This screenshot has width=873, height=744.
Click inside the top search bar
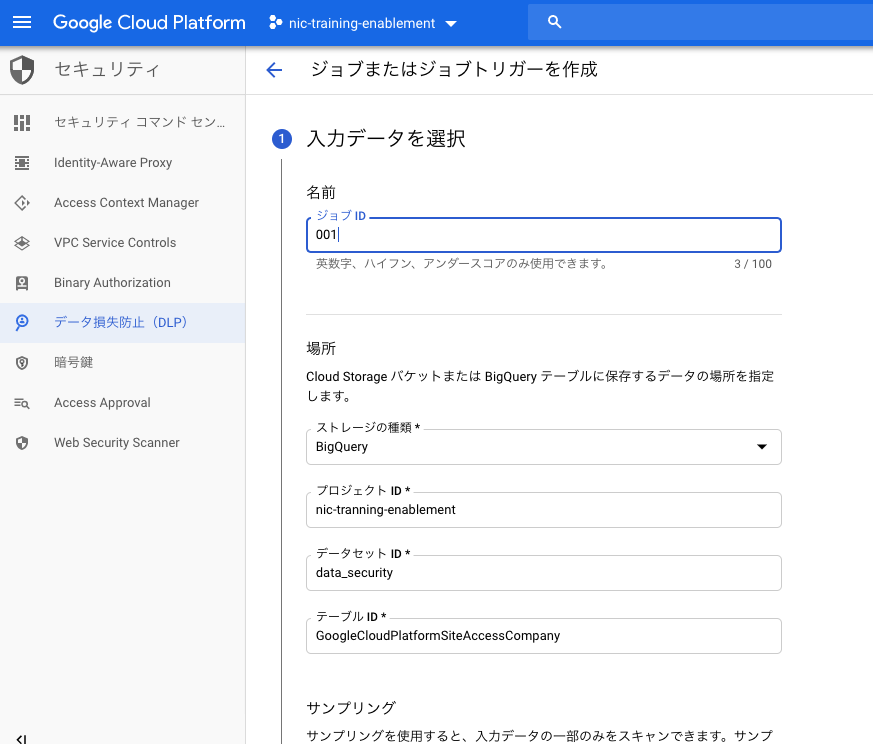(x=700, y=22)
